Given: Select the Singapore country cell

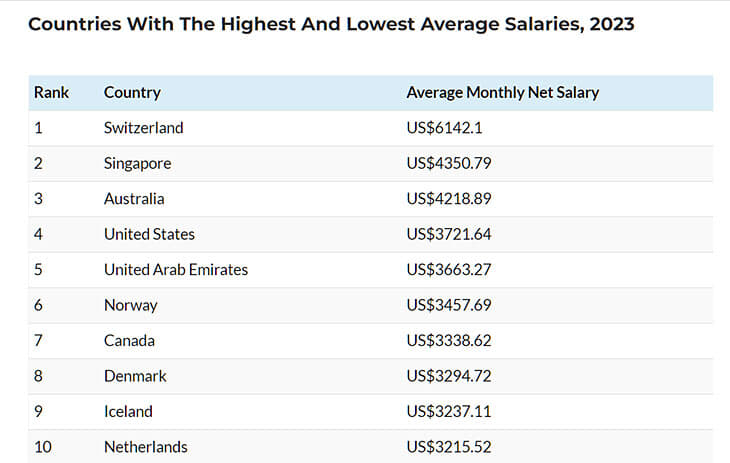Looking at the screenshot, I should point(137,164).
